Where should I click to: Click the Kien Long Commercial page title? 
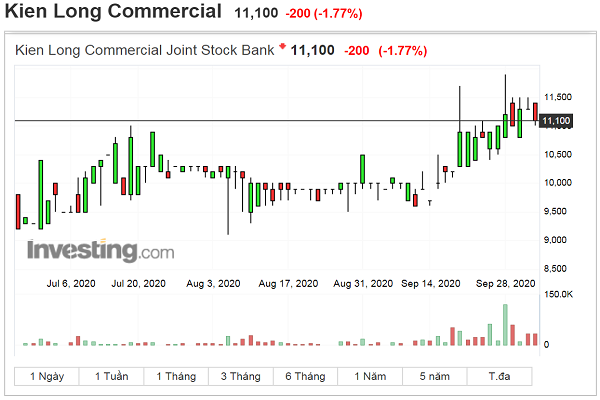point(113,11)
